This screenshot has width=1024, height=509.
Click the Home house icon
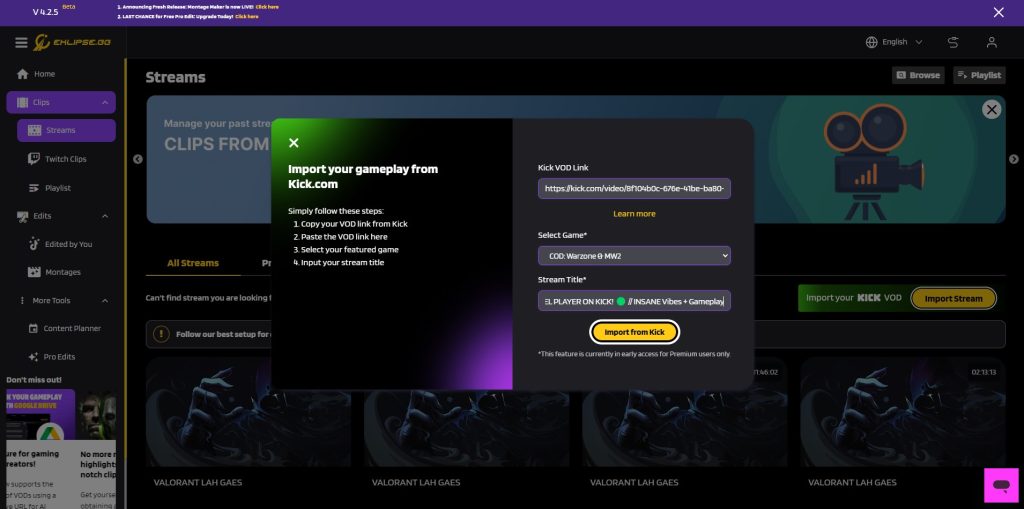tap(23, 74)
